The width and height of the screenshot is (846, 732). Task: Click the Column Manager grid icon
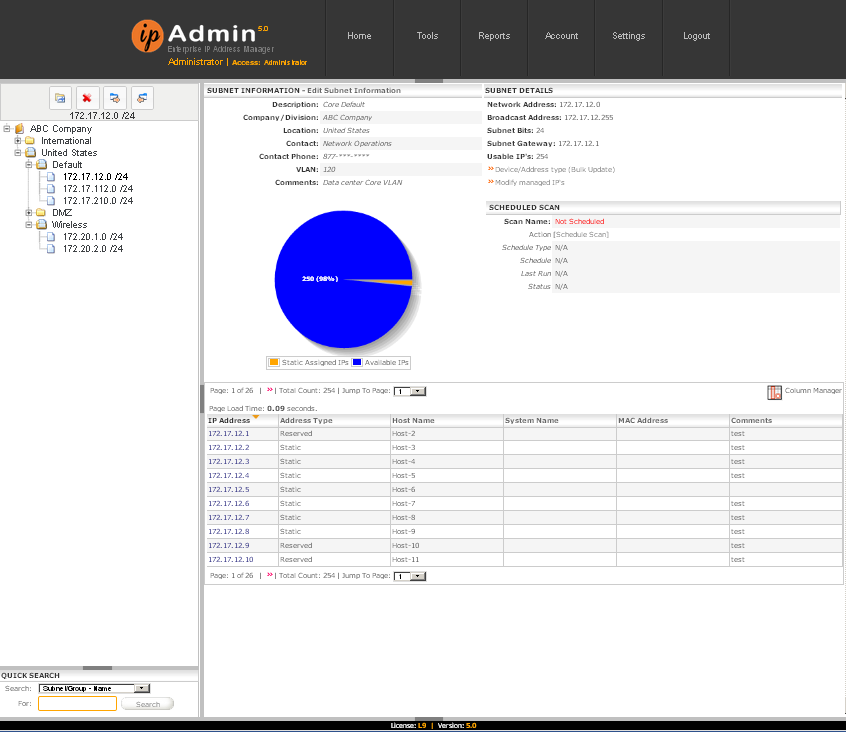(774, 392)
